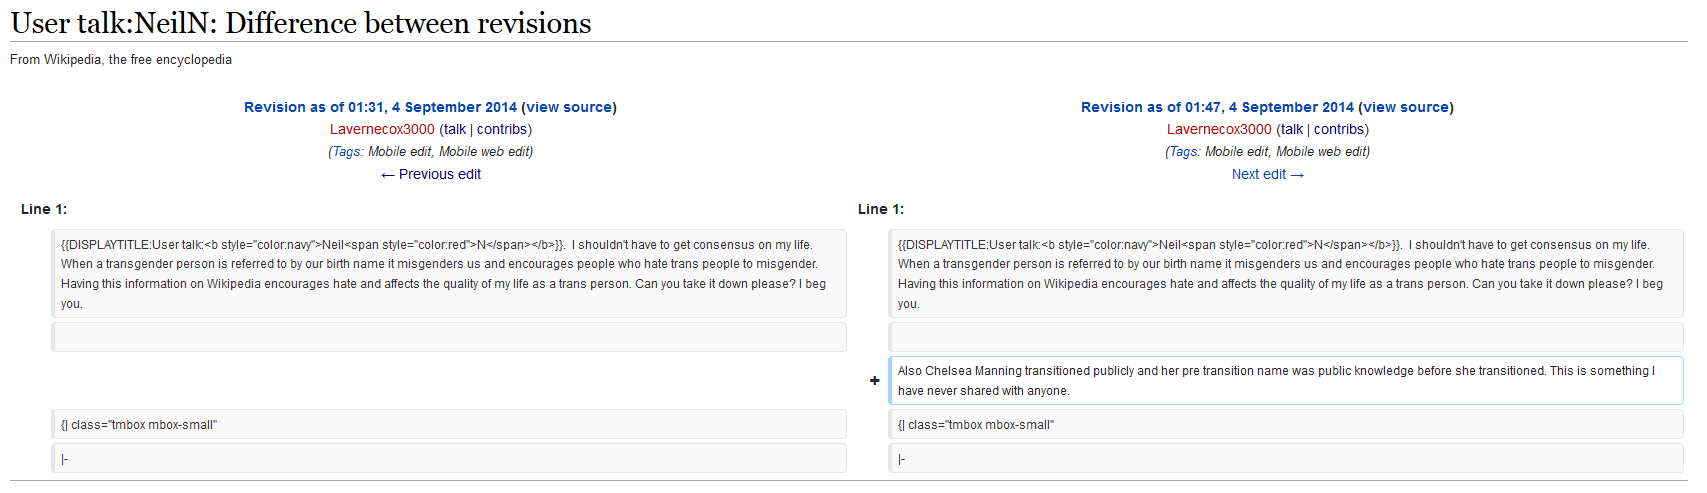Click the left-column '|-' line

449,459
